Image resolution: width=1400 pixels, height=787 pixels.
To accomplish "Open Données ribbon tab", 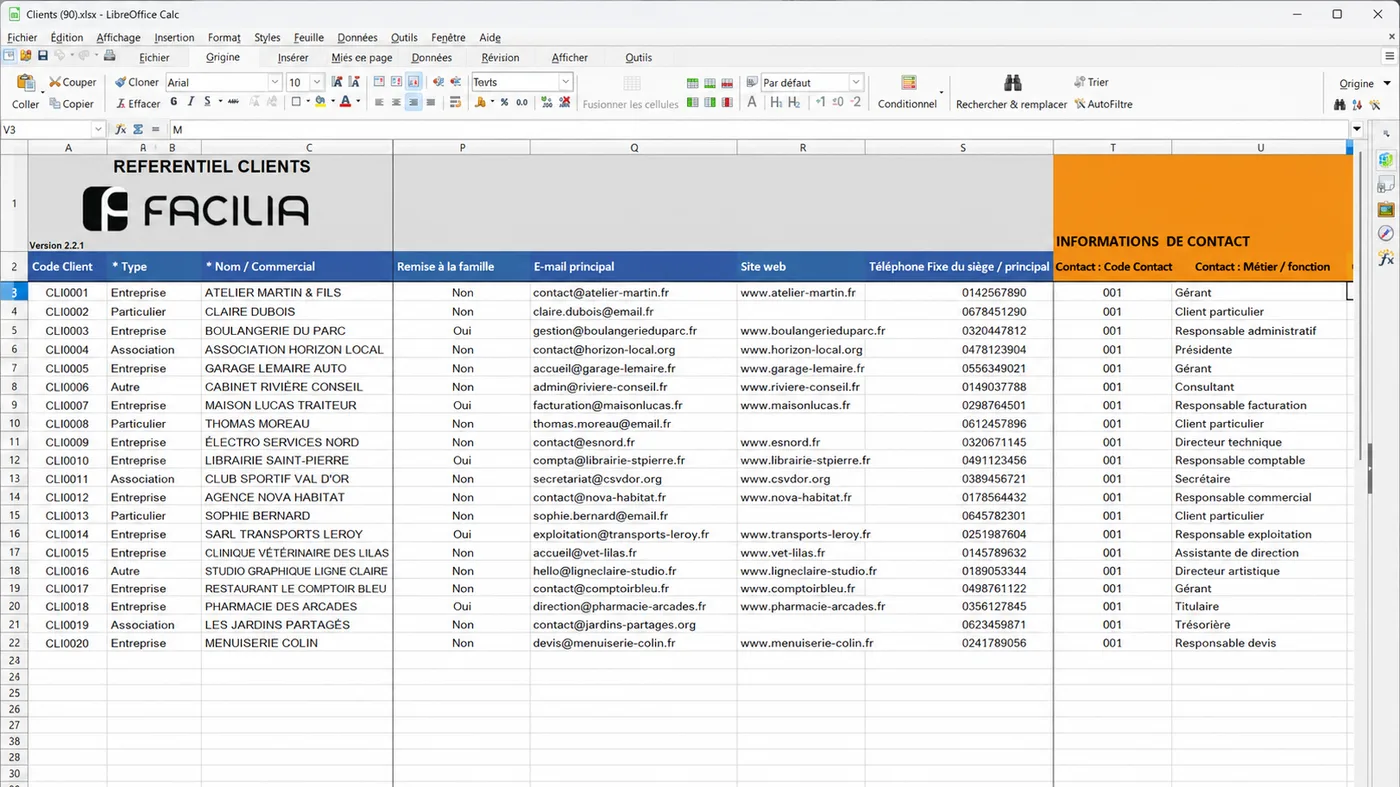I will (x=432, y=57).
